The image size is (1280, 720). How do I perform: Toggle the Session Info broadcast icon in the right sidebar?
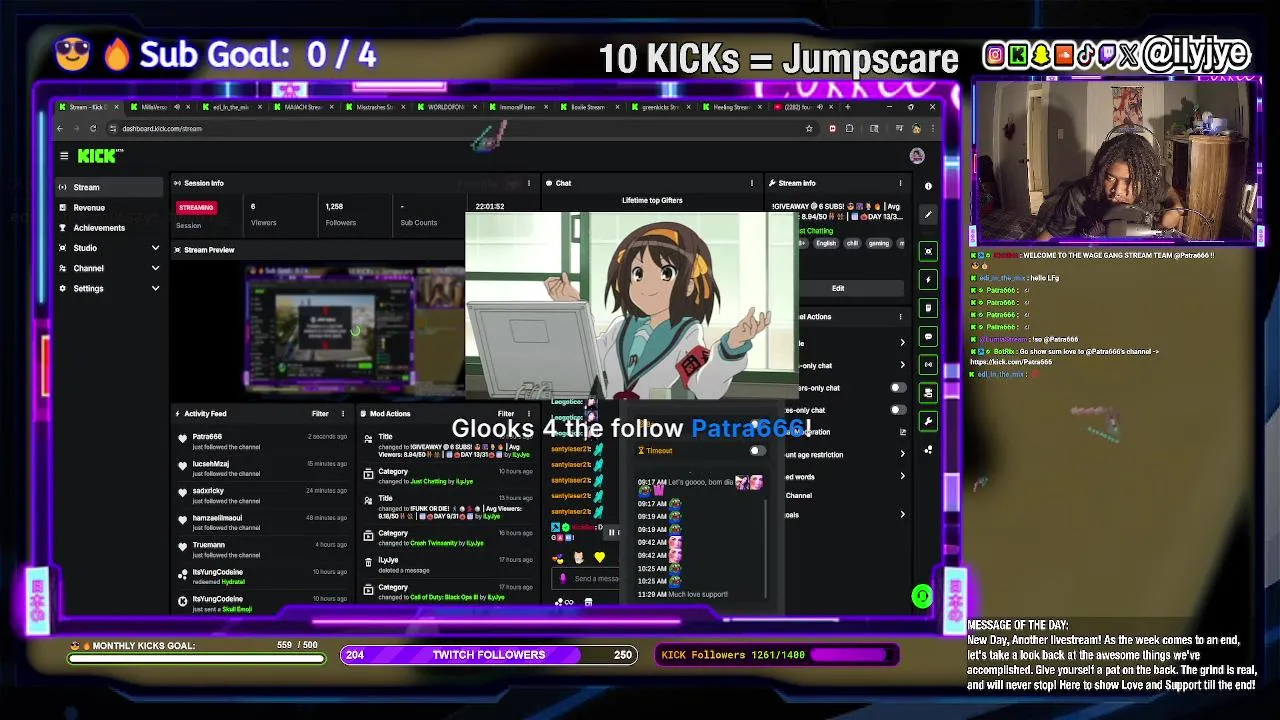tap(928, 364)
